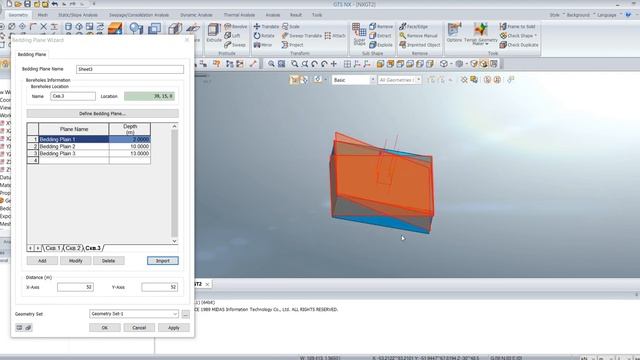Expand the Check Shape dropdown arrow
Screen dimensions: 640x360
coord(536,36)
